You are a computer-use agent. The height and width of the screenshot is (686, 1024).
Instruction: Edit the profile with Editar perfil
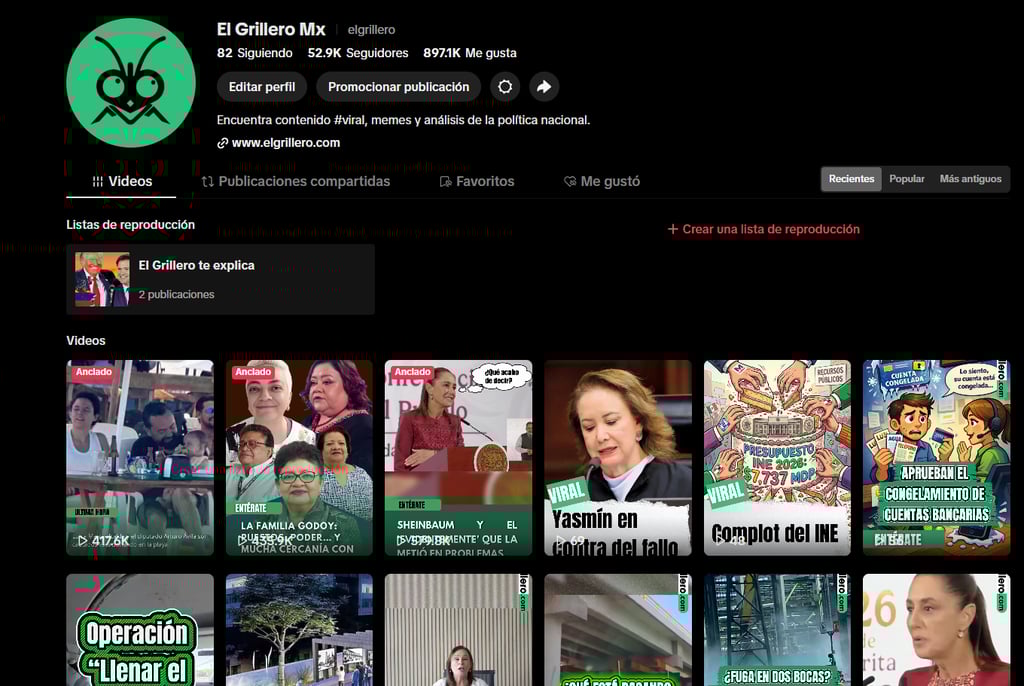262,87
